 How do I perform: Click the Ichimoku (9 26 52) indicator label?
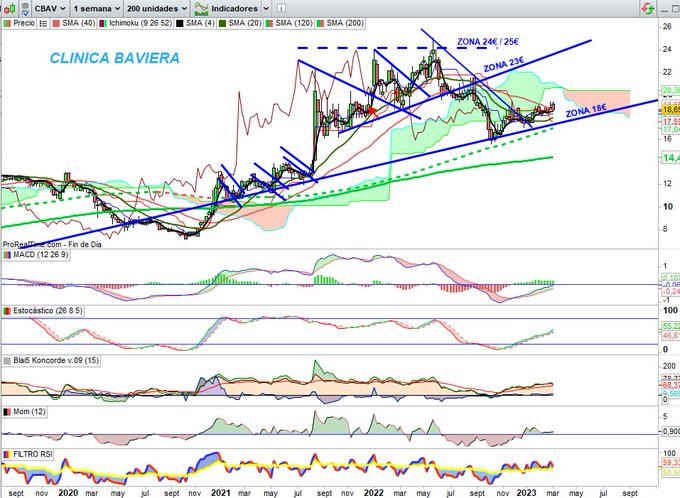[140, 23]
